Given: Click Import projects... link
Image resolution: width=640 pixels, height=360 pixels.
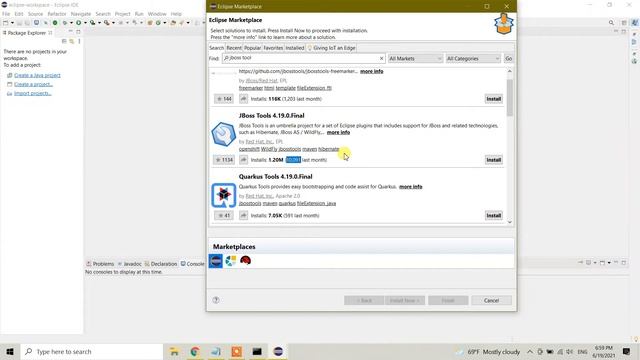Looking at the screenshot, I should pyautogui.click(x=33, y=93).
